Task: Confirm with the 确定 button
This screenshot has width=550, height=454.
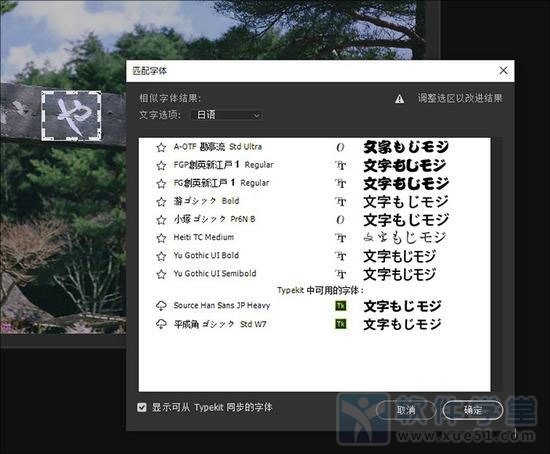Action: pos(473,410)
